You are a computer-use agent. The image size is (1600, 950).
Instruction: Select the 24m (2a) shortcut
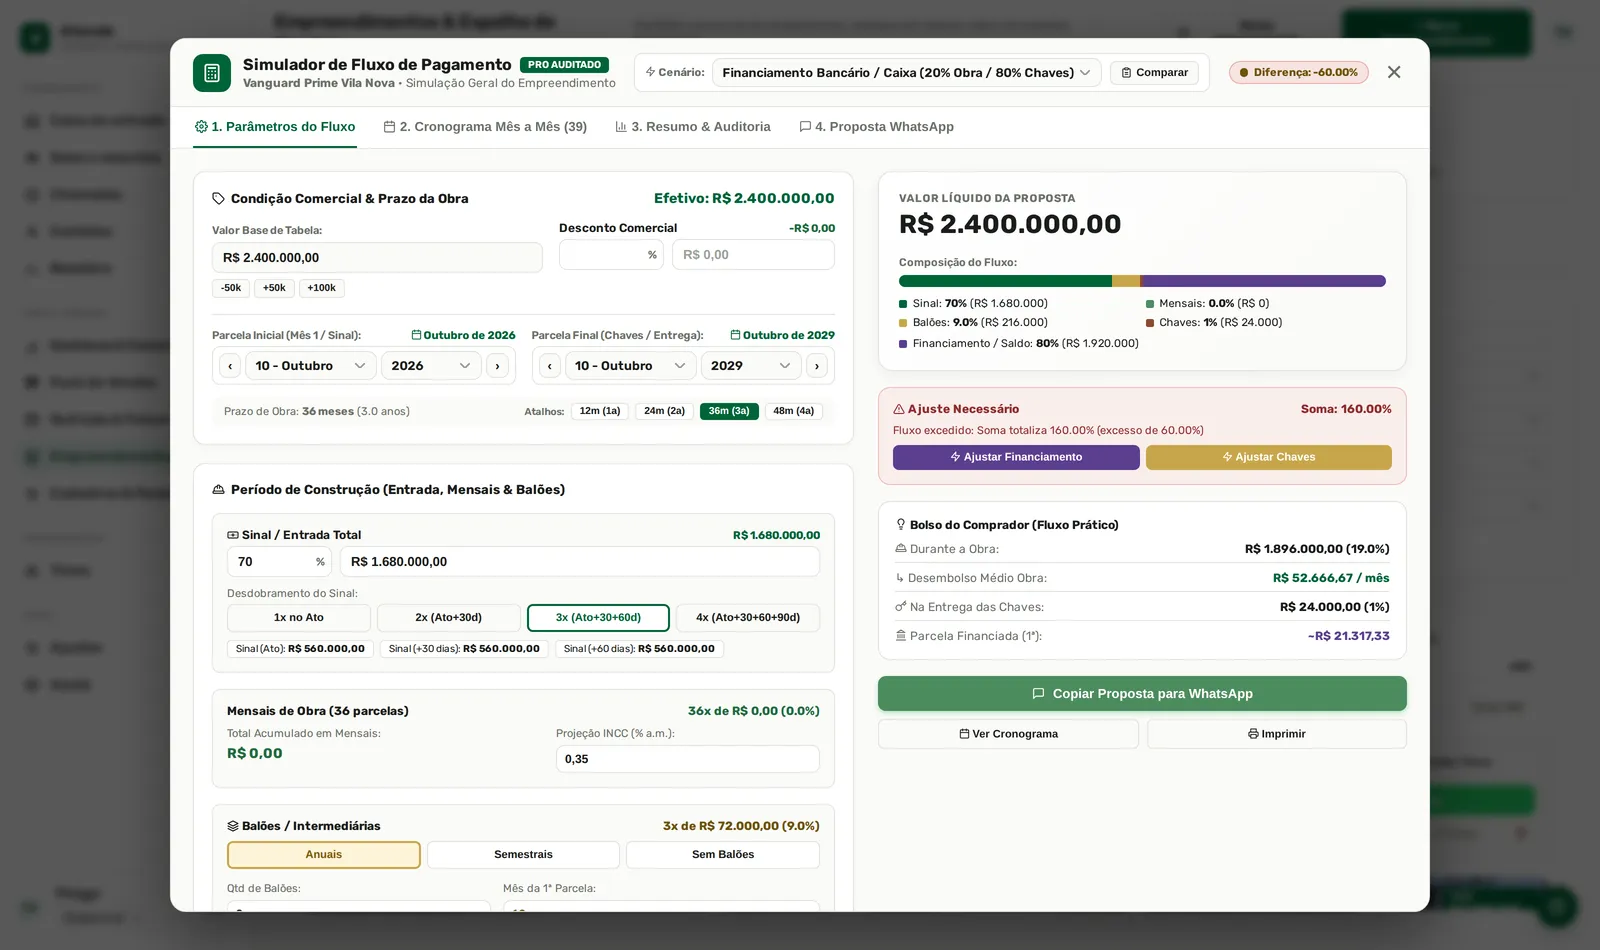pos(664,411)
